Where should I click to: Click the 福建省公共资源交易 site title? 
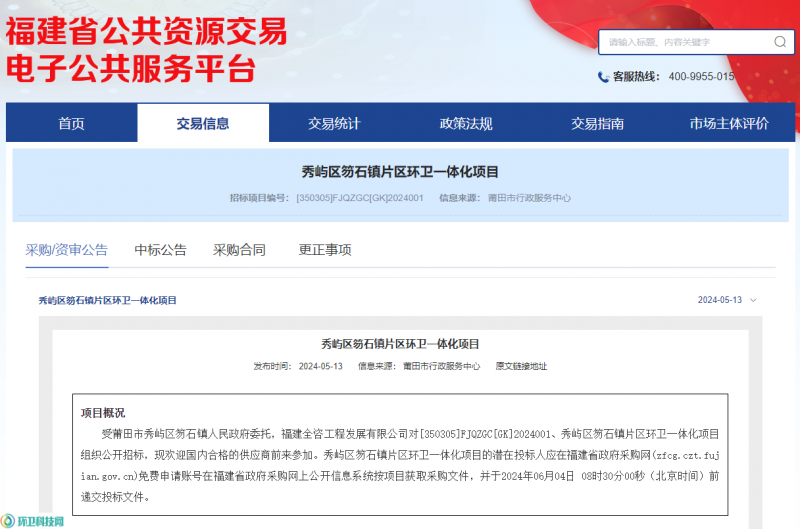point(146,32)
